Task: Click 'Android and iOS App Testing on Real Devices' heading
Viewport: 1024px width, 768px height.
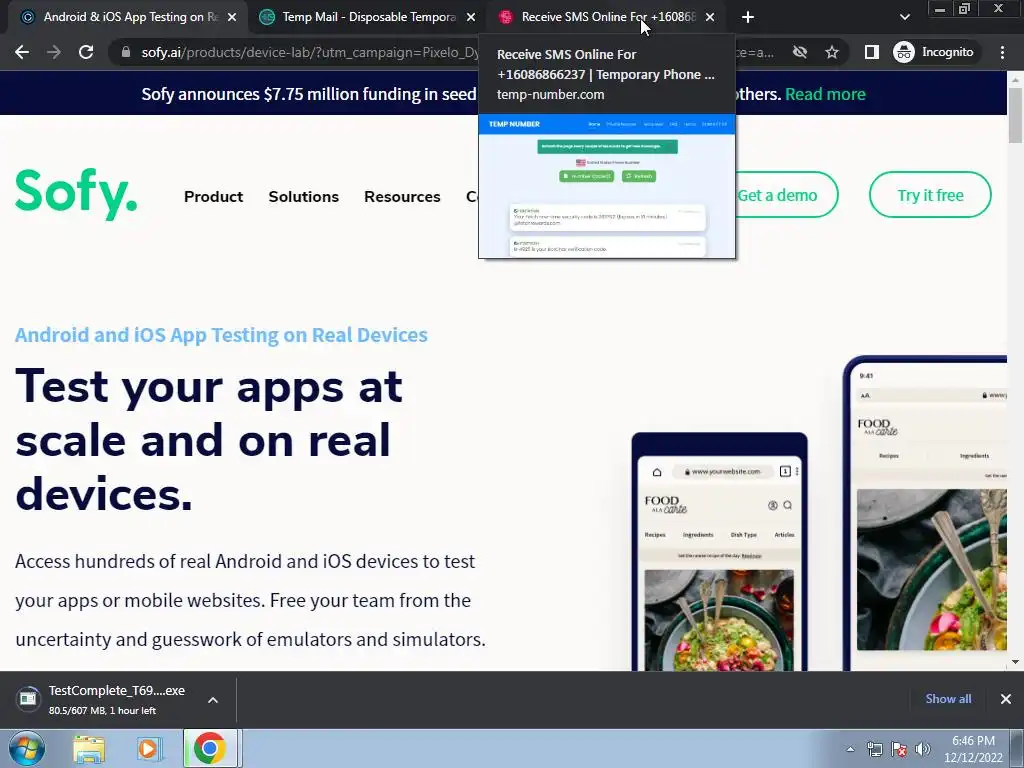Action: 221,334
